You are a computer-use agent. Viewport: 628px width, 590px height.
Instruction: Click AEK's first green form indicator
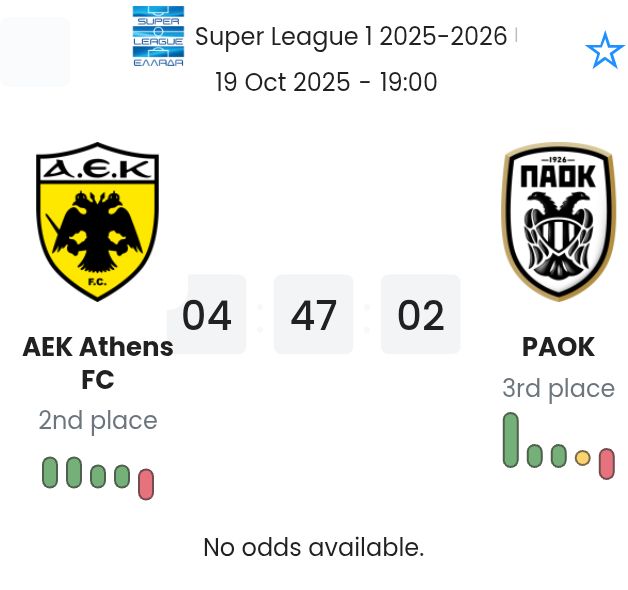(x=50, y=472)
